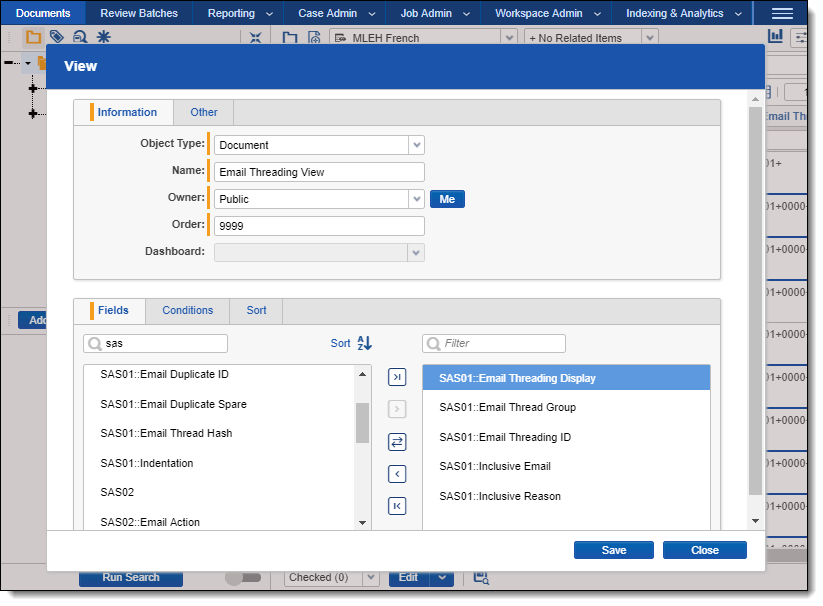
Task: Click the Close button
Action: (x=704, y=550)
